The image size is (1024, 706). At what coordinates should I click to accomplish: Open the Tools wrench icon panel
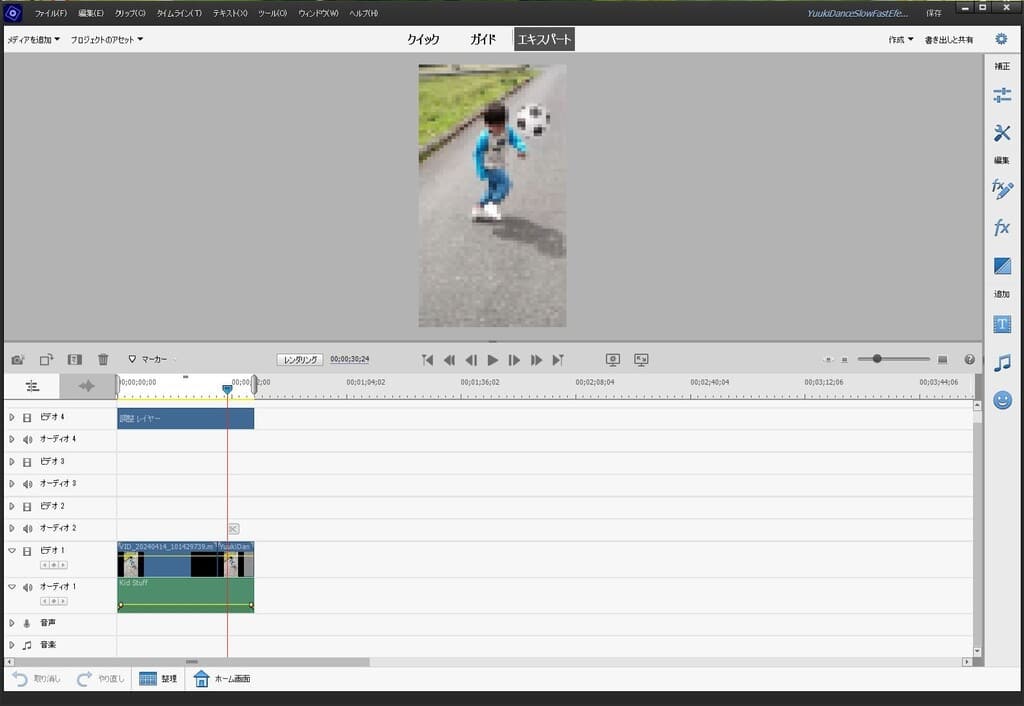click(x=1001, y=133)
